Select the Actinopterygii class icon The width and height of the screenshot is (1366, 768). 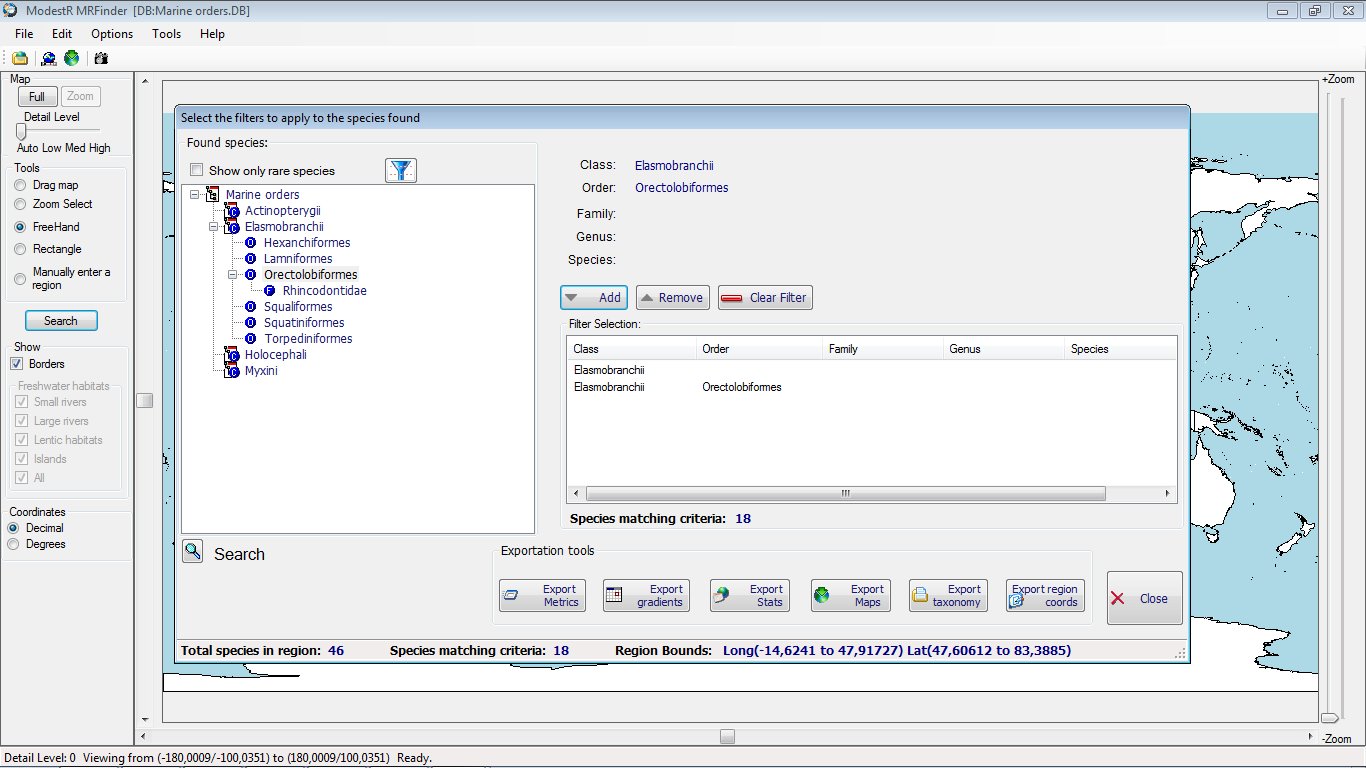pos(232,210)
